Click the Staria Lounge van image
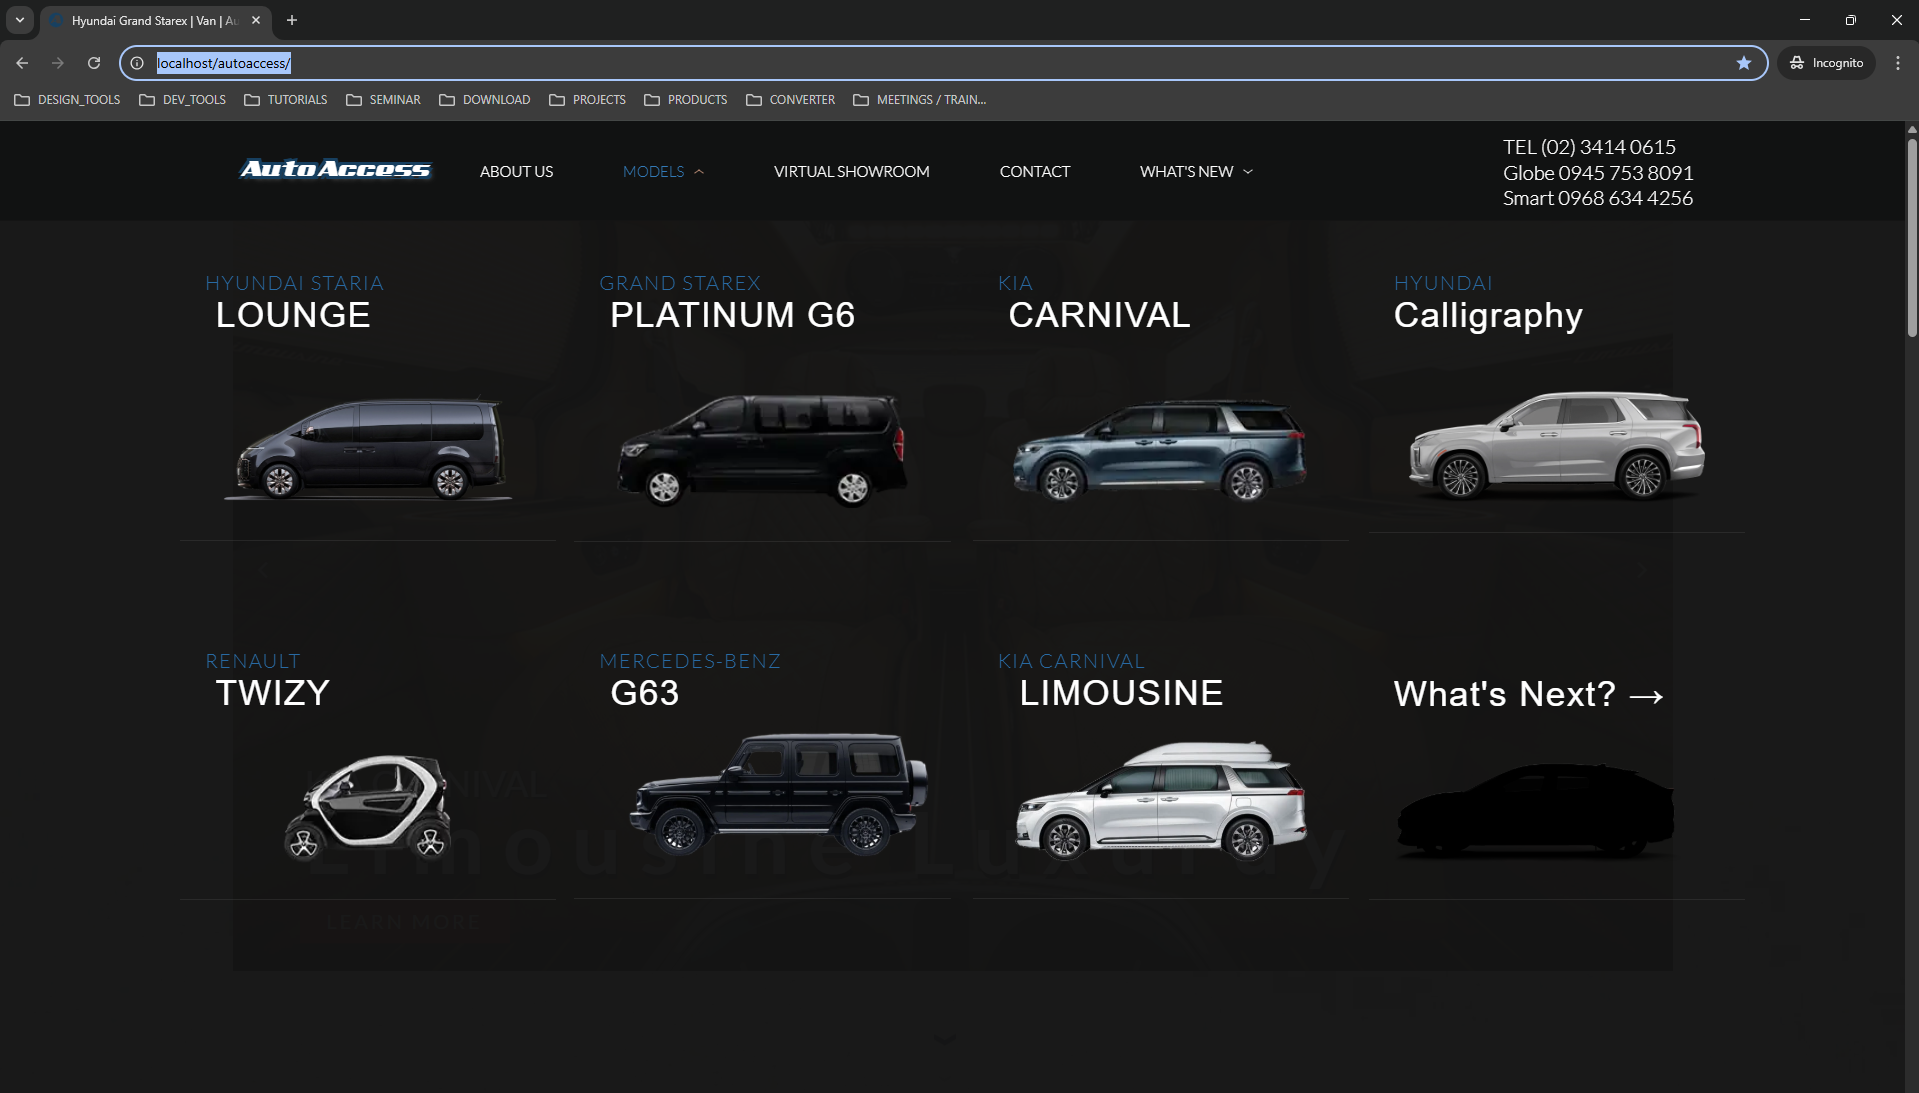 click(x=368, y=448)
